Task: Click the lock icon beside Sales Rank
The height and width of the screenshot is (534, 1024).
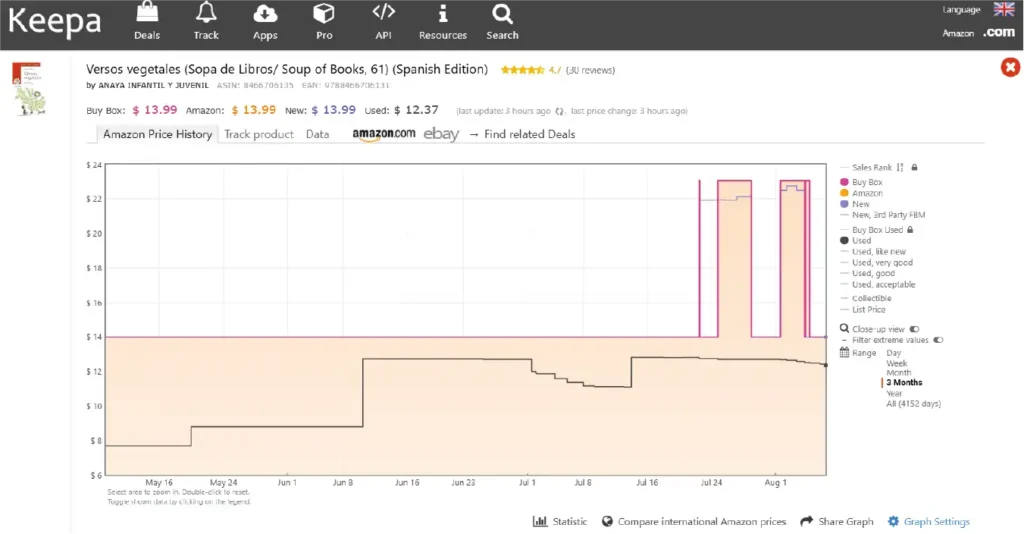Action: 914,167
